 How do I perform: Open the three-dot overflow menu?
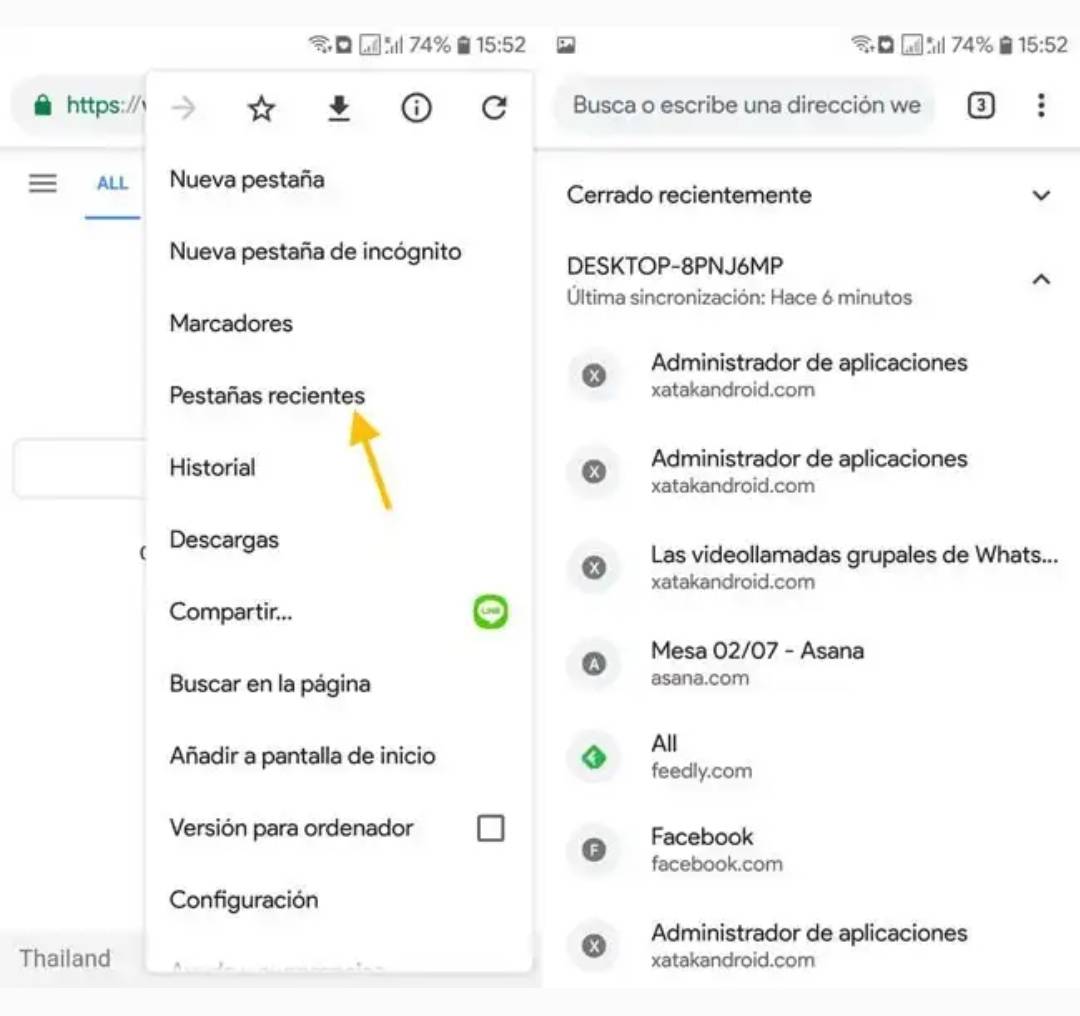pyautogui.click(x=1041, y=105)
